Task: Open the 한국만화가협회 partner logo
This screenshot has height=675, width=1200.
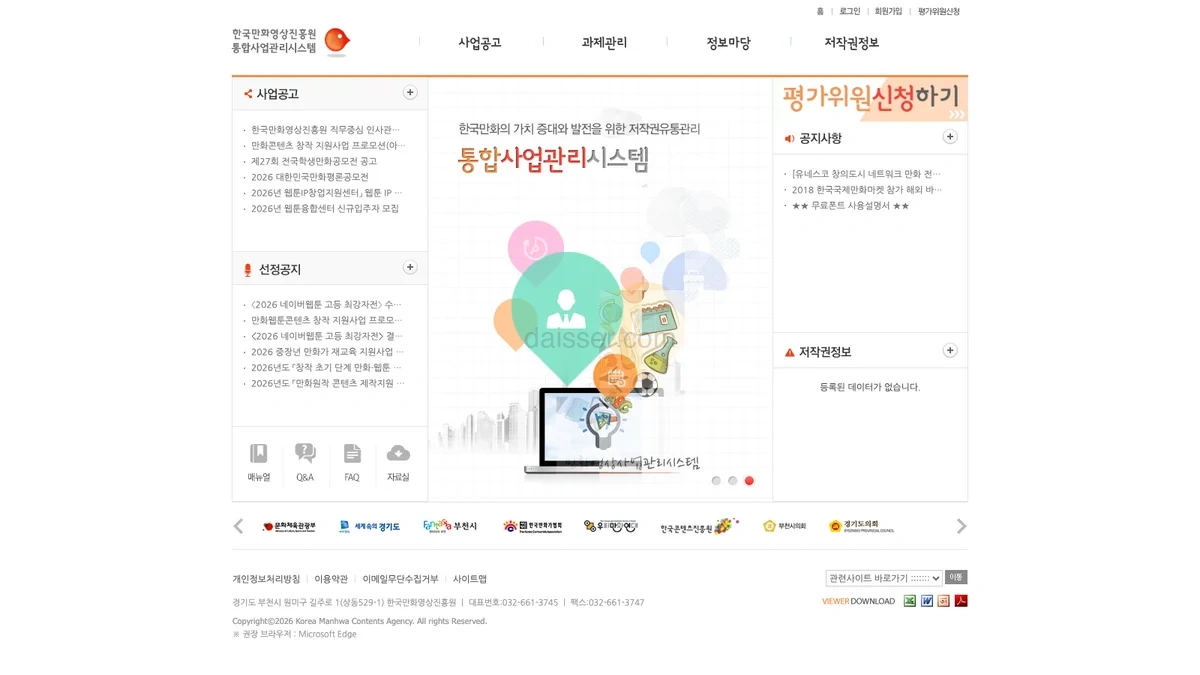Action: (x=532, y=526)
